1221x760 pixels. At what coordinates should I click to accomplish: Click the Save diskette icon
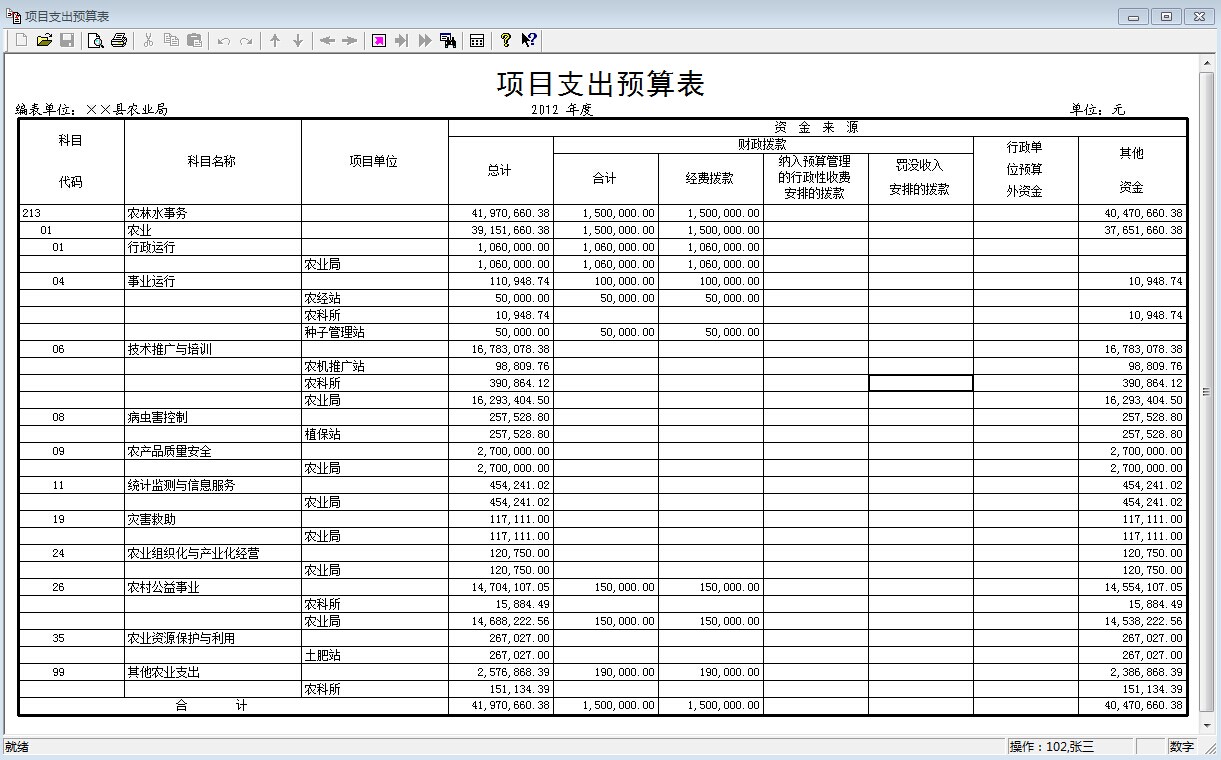pos(67,40)
